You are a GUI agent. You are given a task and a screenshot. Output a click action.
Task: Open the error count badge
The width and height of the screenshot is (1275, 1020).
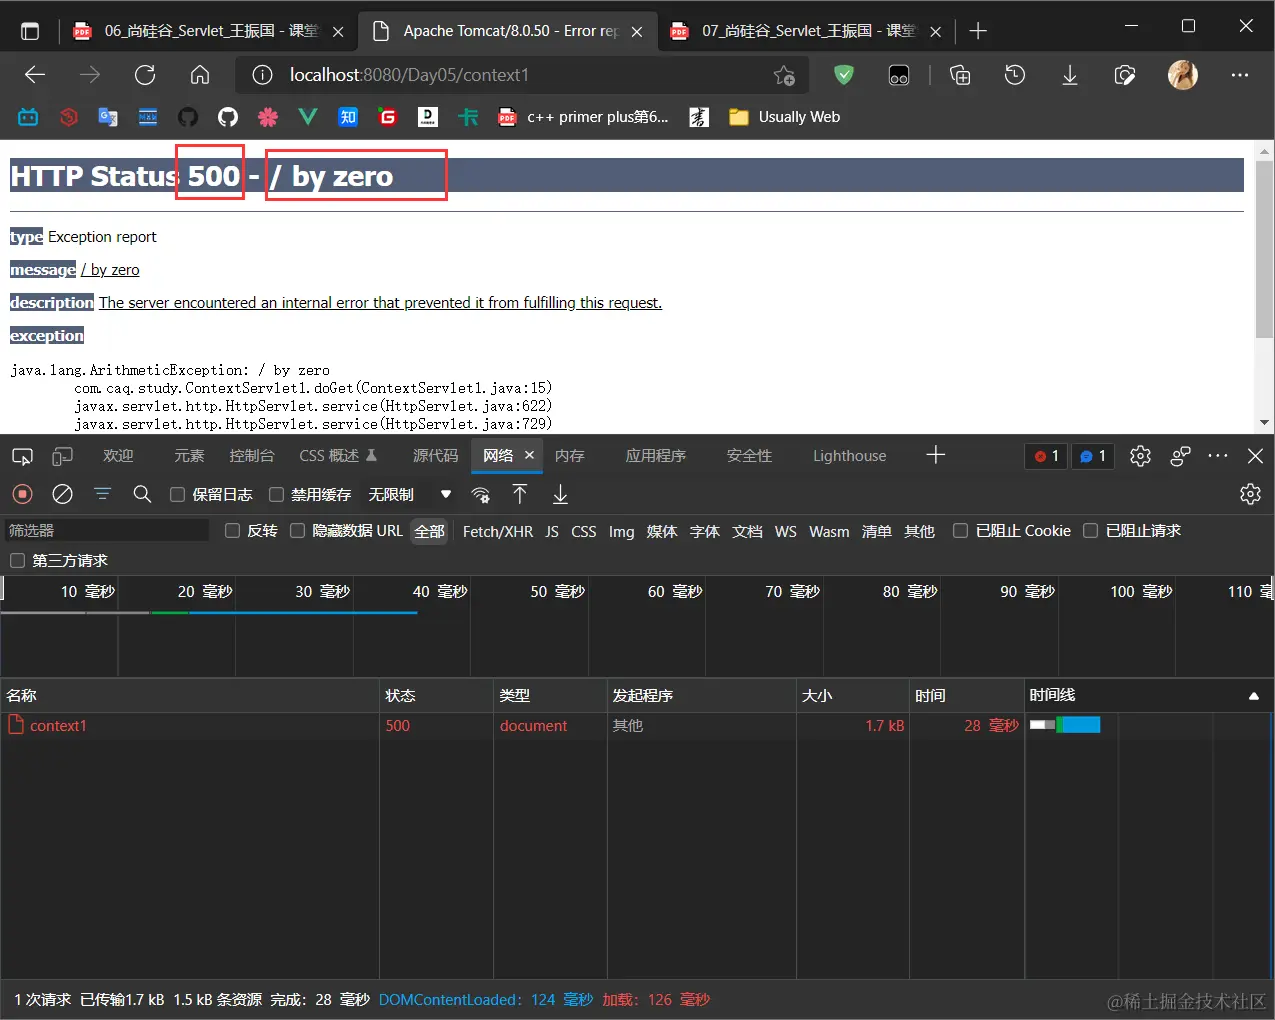pyautogui.click(x=1046, y=456)
